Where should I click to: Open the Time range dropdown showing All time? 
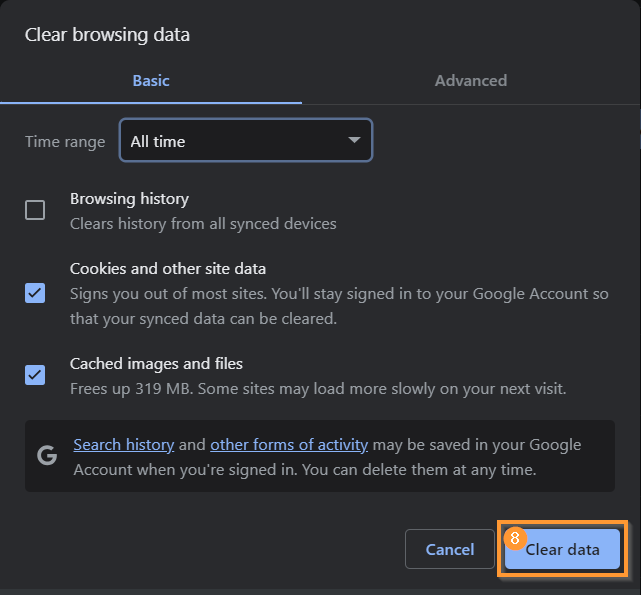[x=246, y=141]
